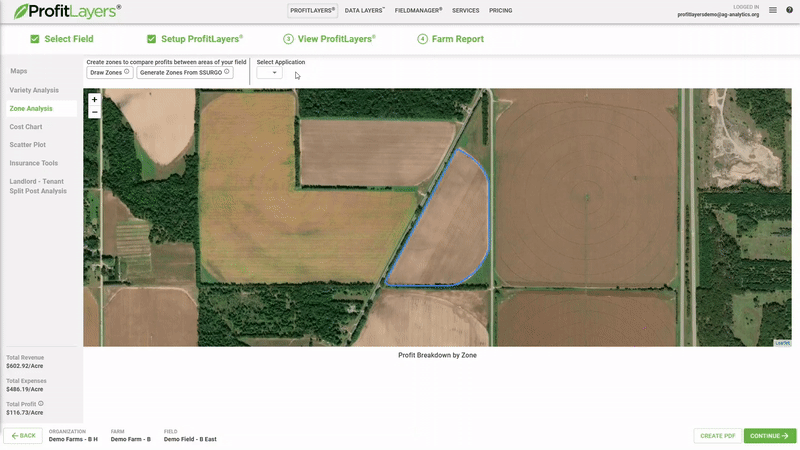800x450 pixels.
Task: Click Profit Breakdown by Zone heading
Action: [437, 355]
